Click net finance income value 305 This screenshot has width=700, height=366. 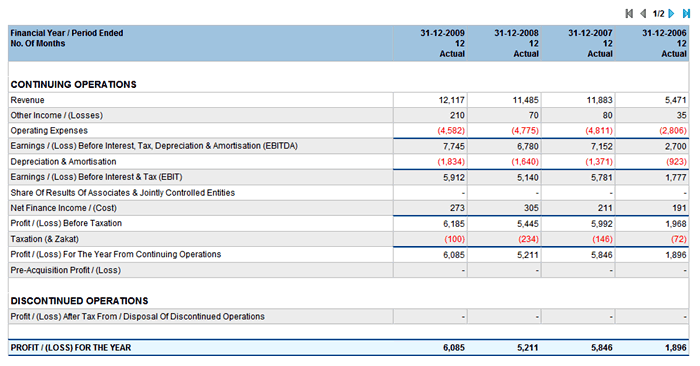click(531, 208)
